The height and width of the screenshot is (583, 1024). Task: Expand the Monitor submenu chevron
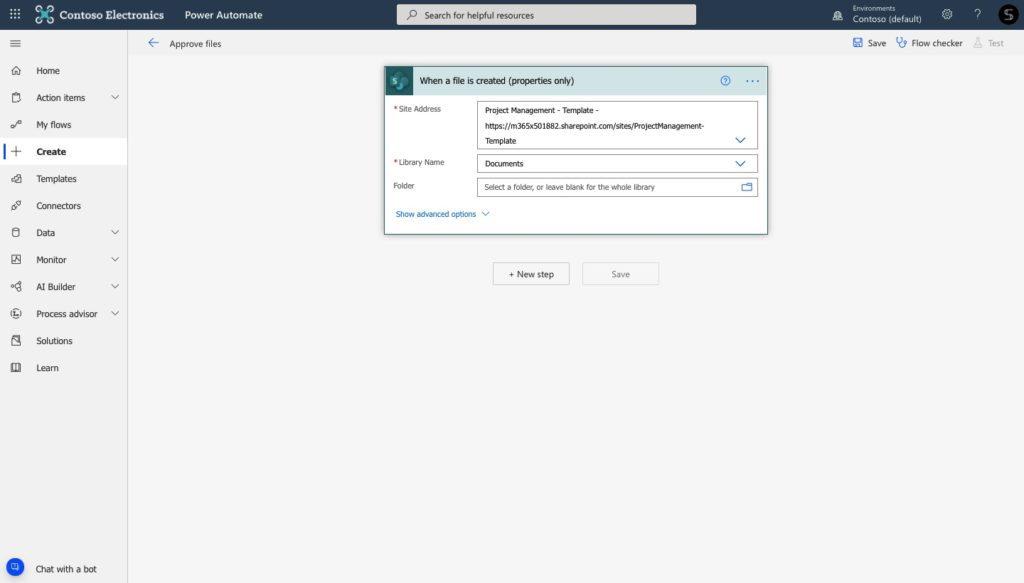click(115, 259)
